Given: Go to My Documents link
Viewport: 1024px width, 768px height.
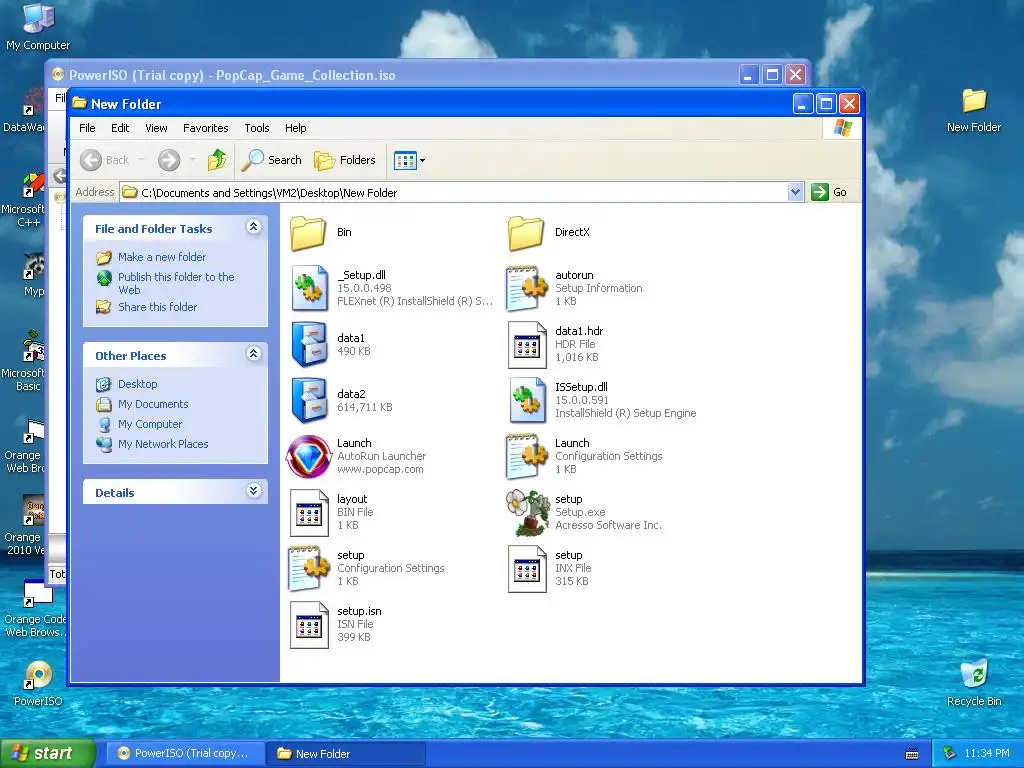Looking at the screenshot, I should 153,404.
